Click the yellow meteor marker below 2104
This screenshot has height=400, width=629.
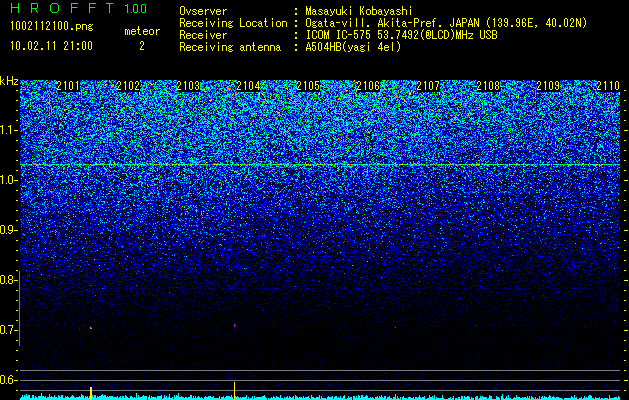tap(234, 391)
